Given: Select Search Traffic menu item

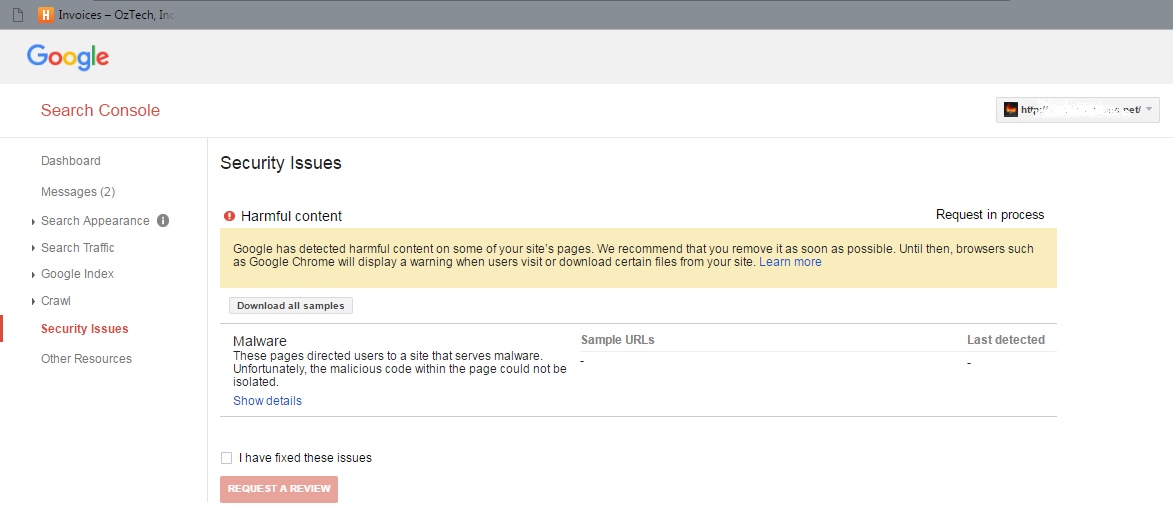Looking at the screenshot, I should (x=78, y=248).
